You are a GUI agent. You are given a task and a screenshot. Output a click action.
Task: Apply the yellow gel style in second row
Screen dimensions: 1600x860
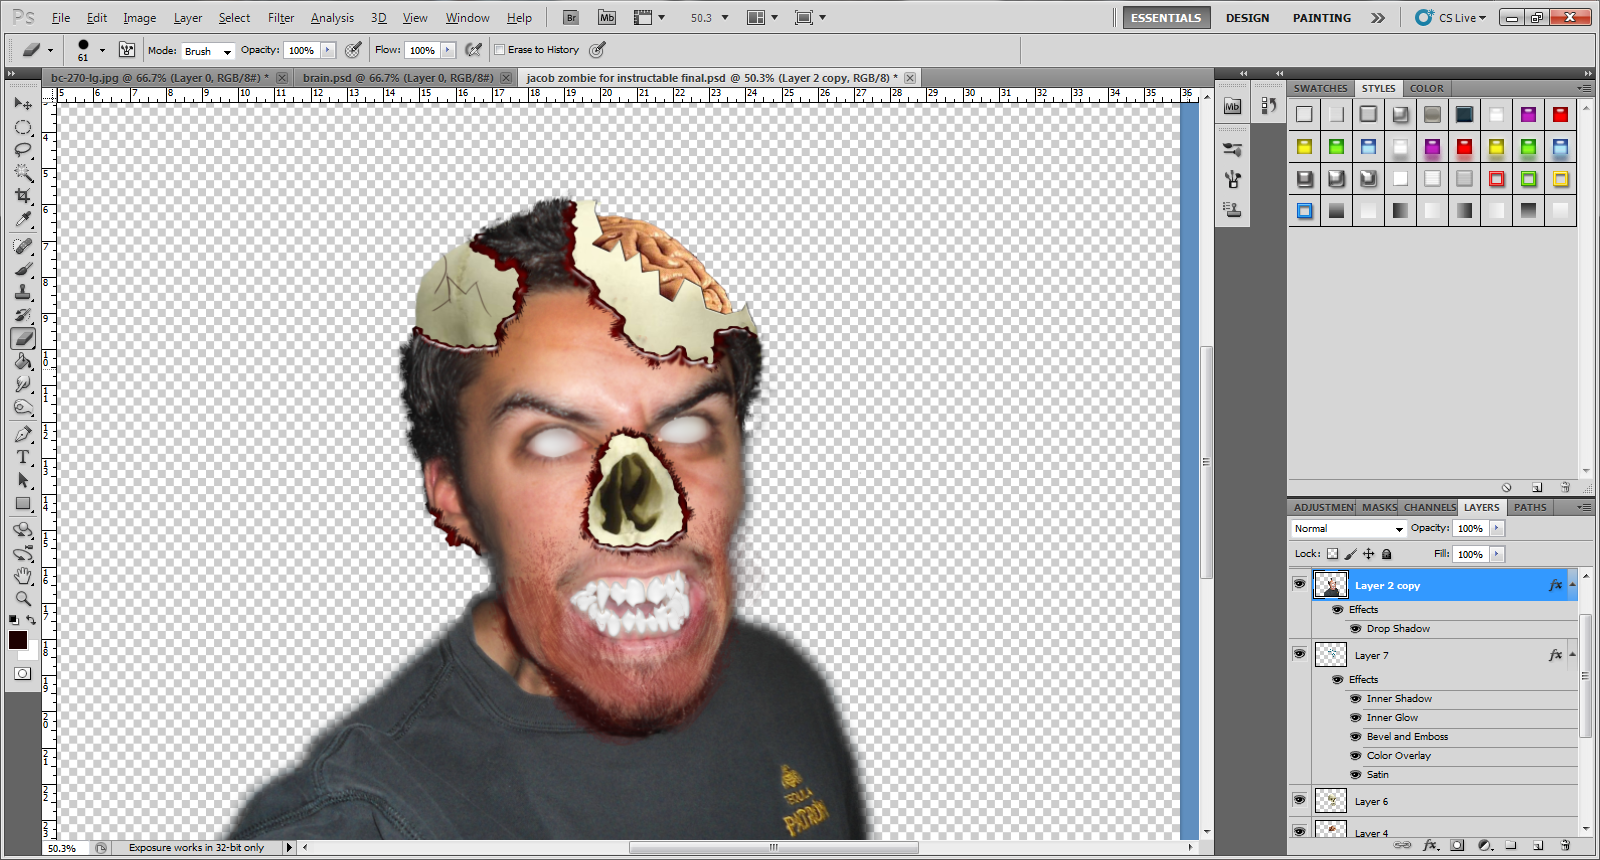tap(1304, 147)
